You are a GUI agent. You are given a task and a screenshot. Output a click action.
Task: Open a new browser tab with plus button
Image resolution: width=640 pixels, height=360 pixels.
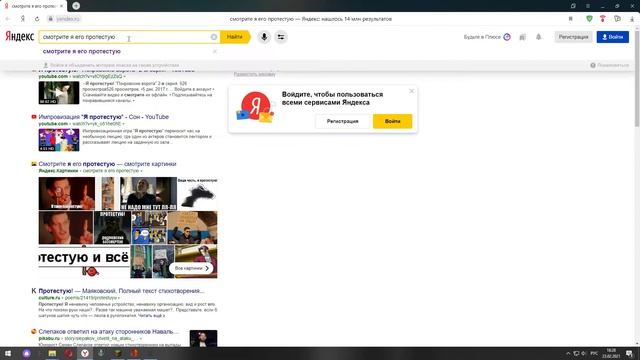pos(76,6)
